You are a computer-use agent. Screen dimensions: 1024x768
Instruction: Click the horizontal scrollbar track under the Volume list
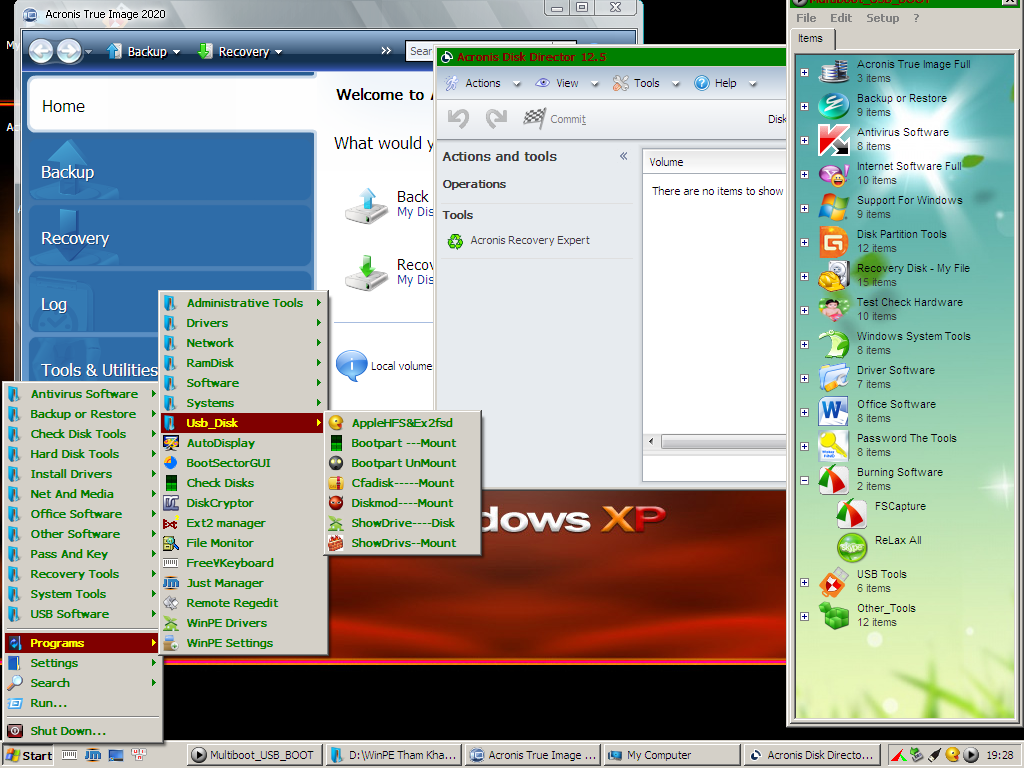point(724,442)
